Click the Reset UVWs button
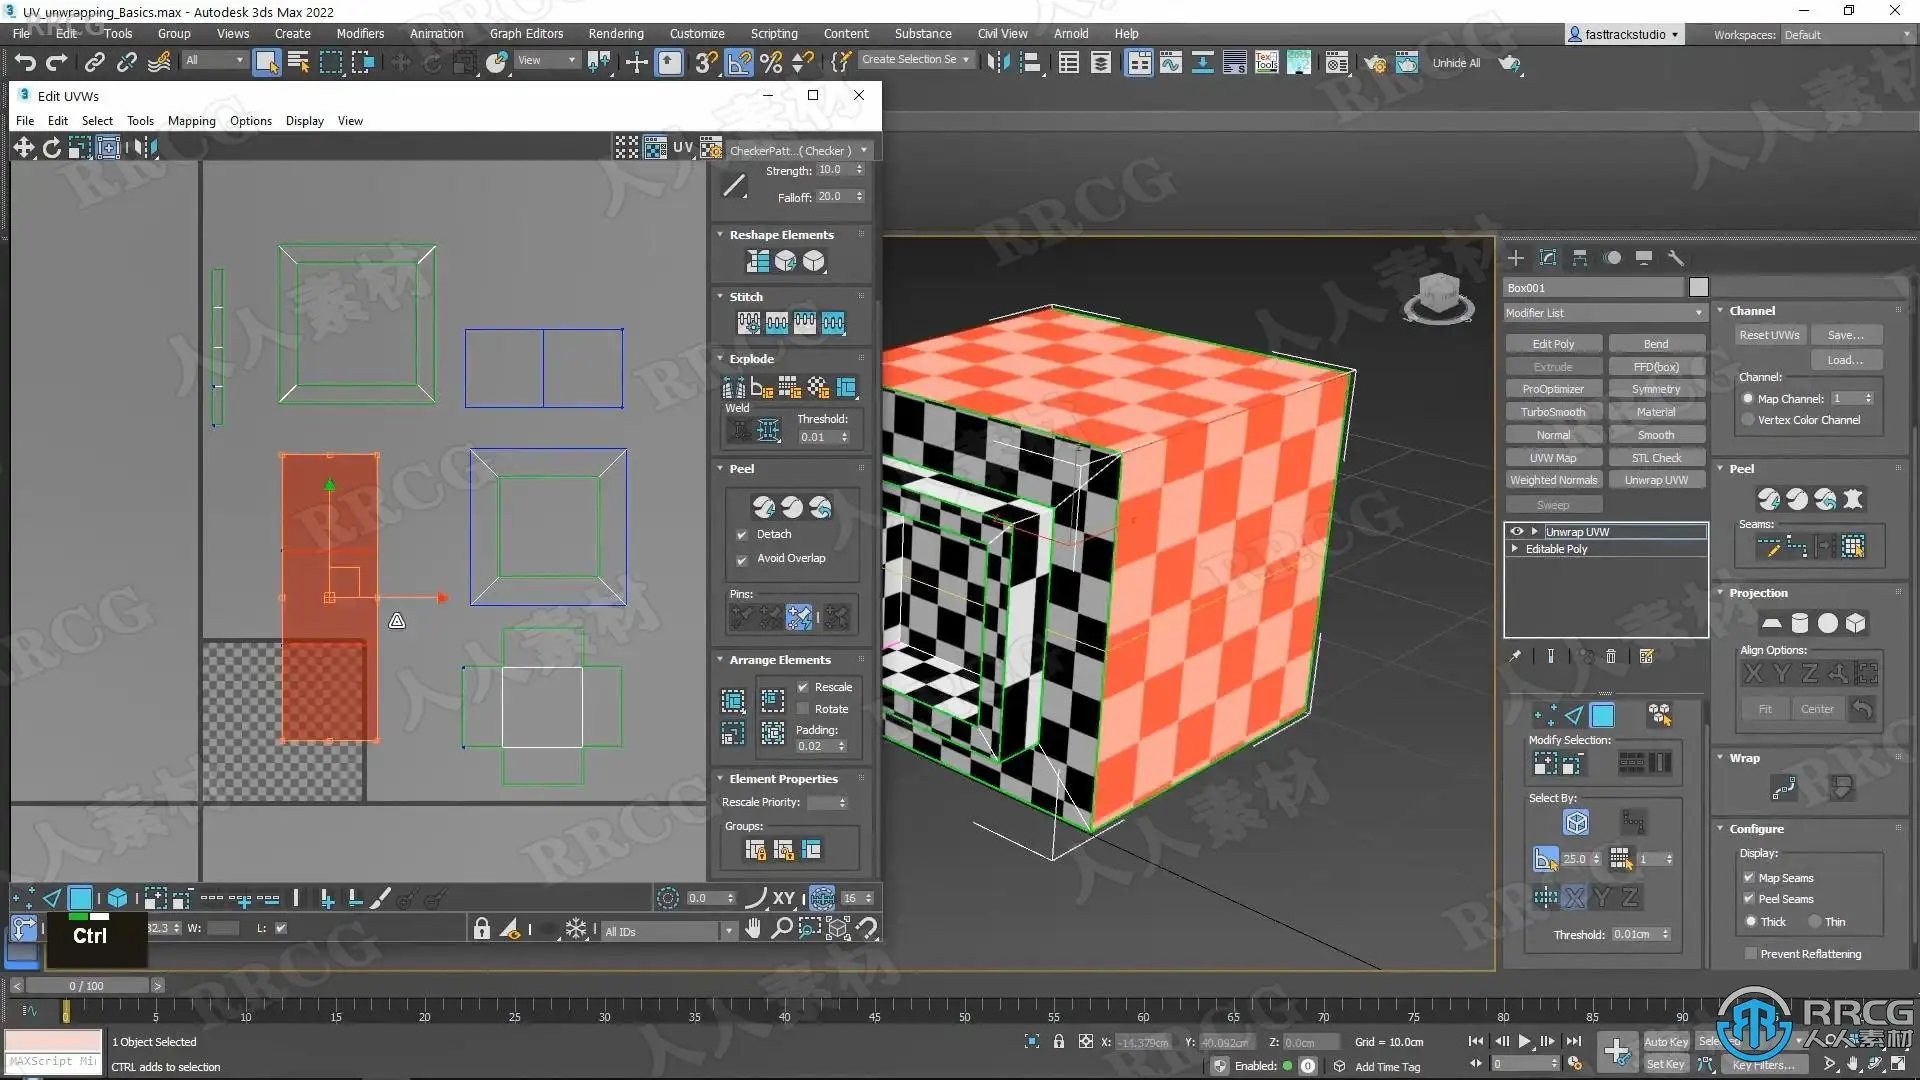1920x1080 pixels. [1768, 335]
